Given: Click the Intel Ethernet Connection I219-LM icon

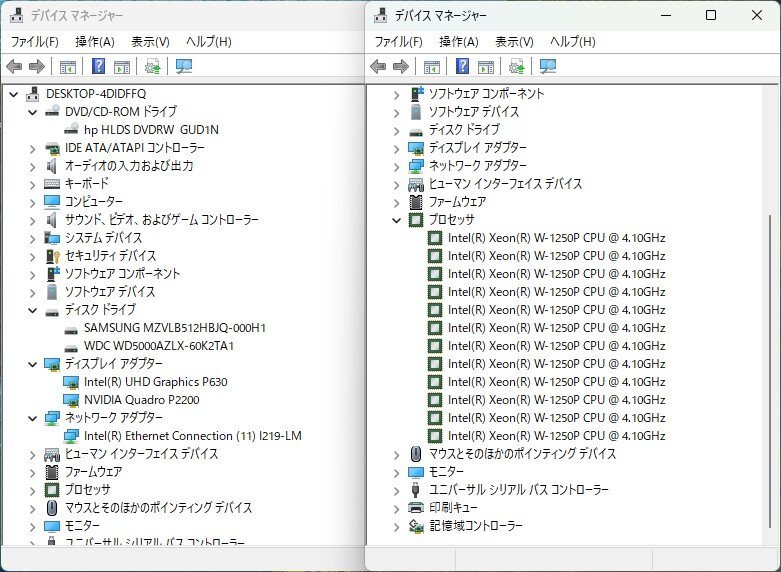Looking at the screenshot, I should (71, 436).
